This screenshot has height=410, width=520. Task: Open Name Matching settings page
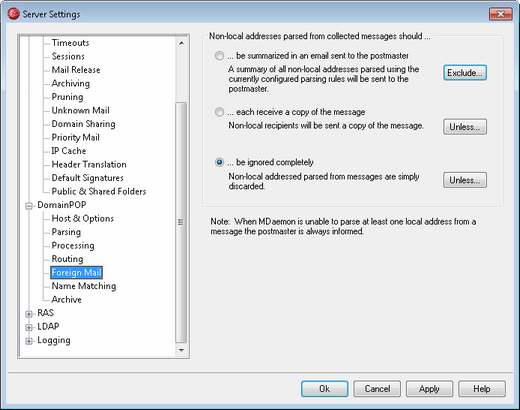[84, 286]
